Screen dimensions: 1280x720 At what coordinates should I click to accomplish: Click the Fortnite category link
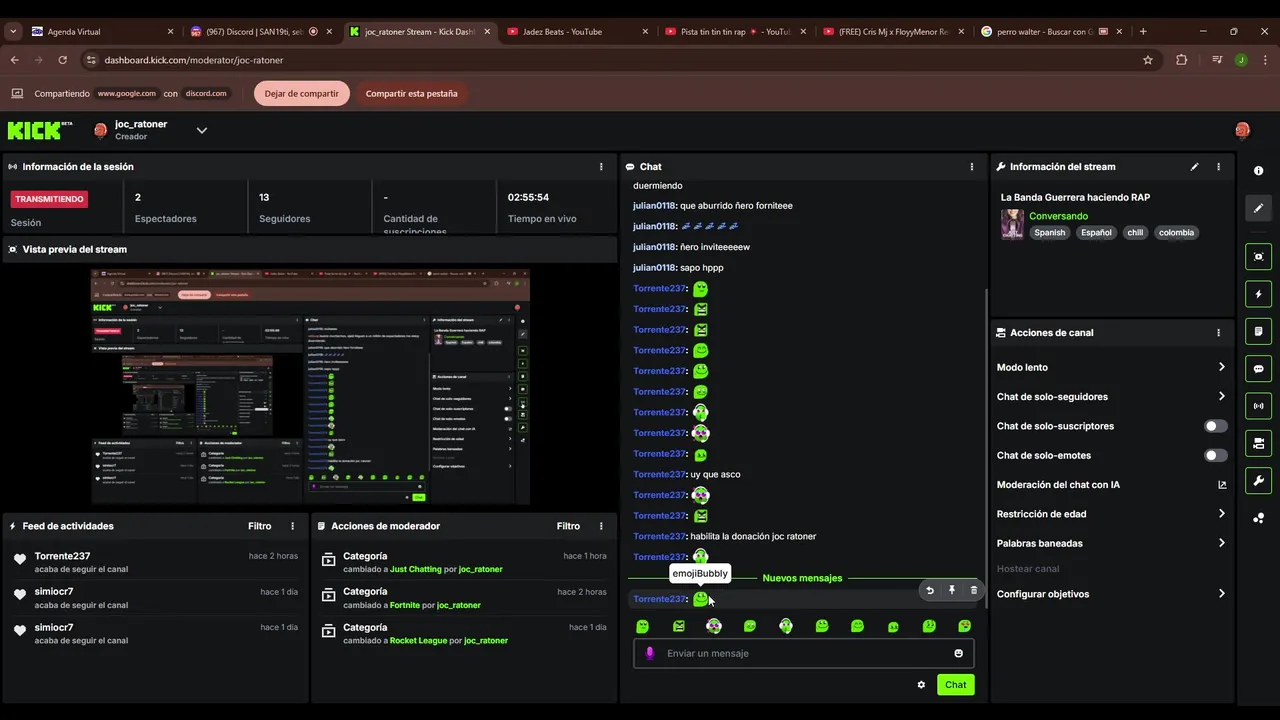(x=405, y=605)
